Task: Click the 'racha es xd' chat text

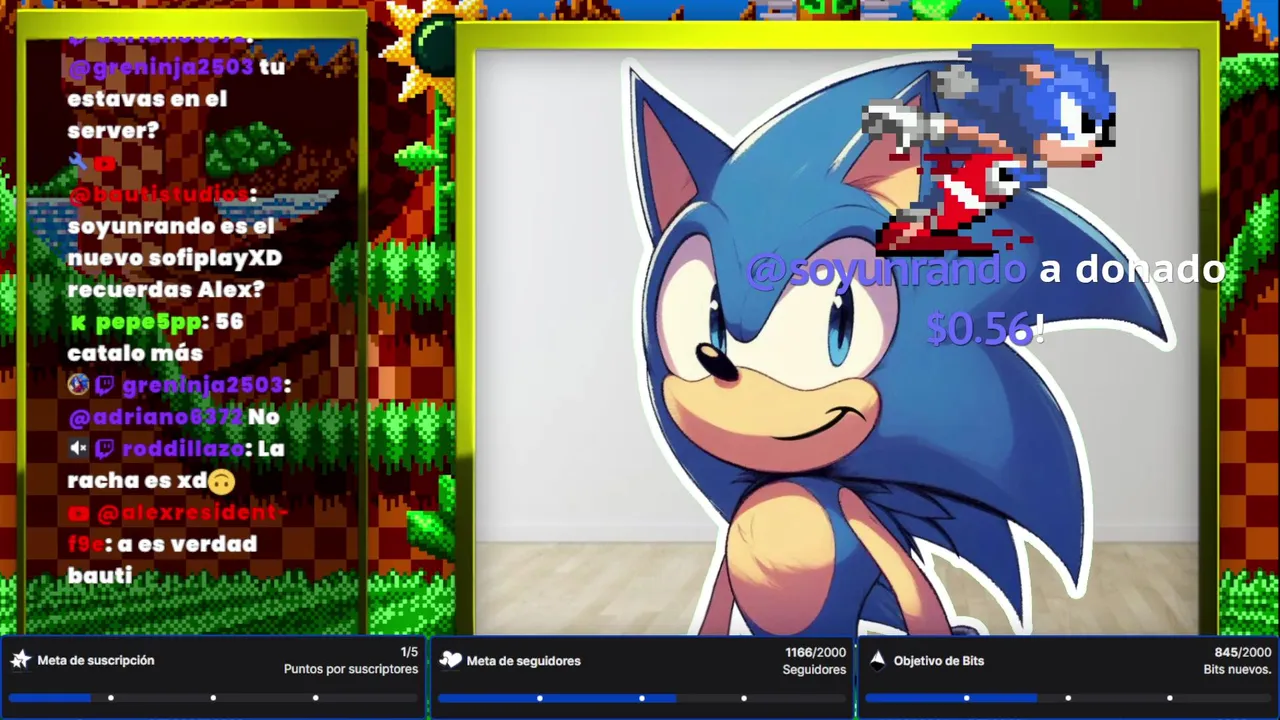Action: coord(137,481)
